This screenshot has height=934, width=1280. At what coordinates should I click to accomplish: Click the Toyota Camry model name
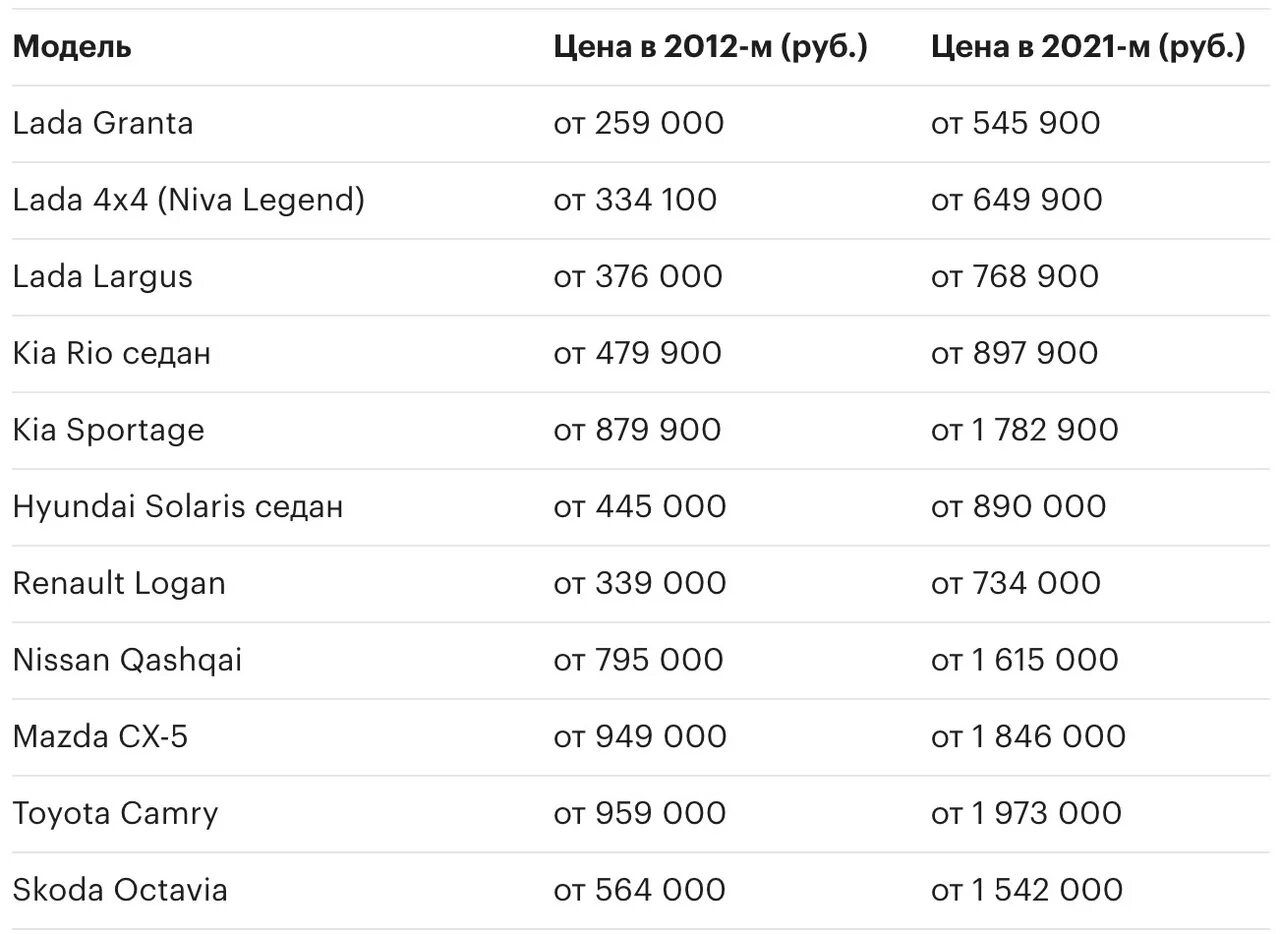[x=115, y=813]
